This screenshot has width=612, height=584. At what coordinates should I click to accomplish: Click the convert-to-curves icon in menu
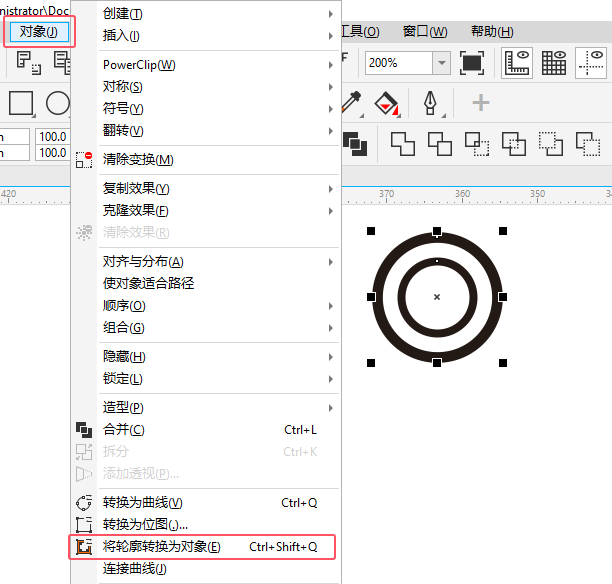pyautogui.click(x=84, y=503)
